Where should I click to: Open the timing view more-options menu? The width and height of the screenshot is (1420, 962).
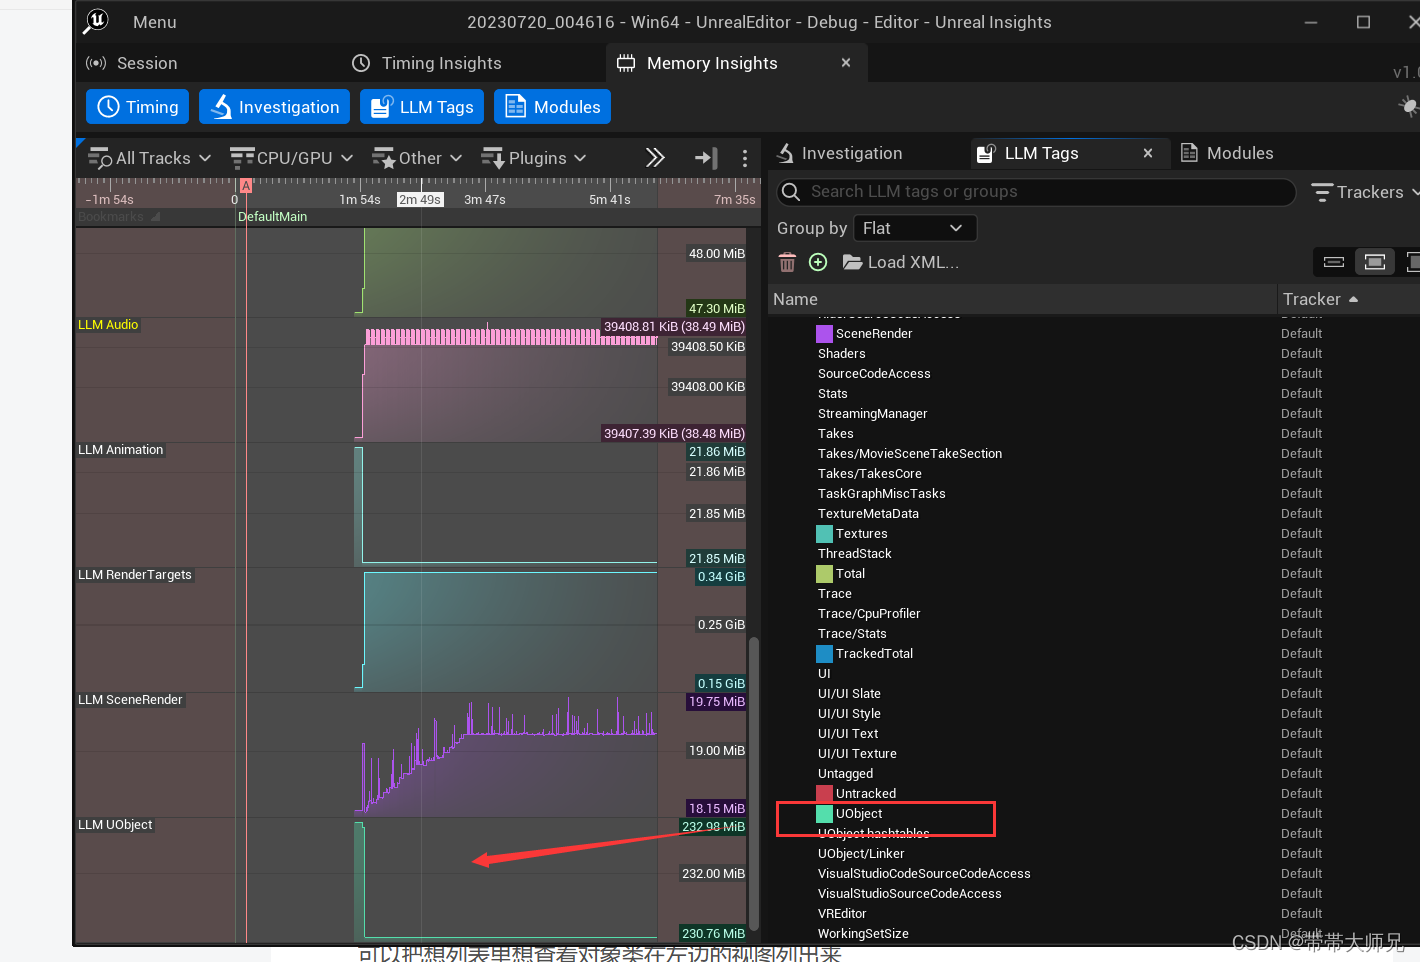coord(745,158)
